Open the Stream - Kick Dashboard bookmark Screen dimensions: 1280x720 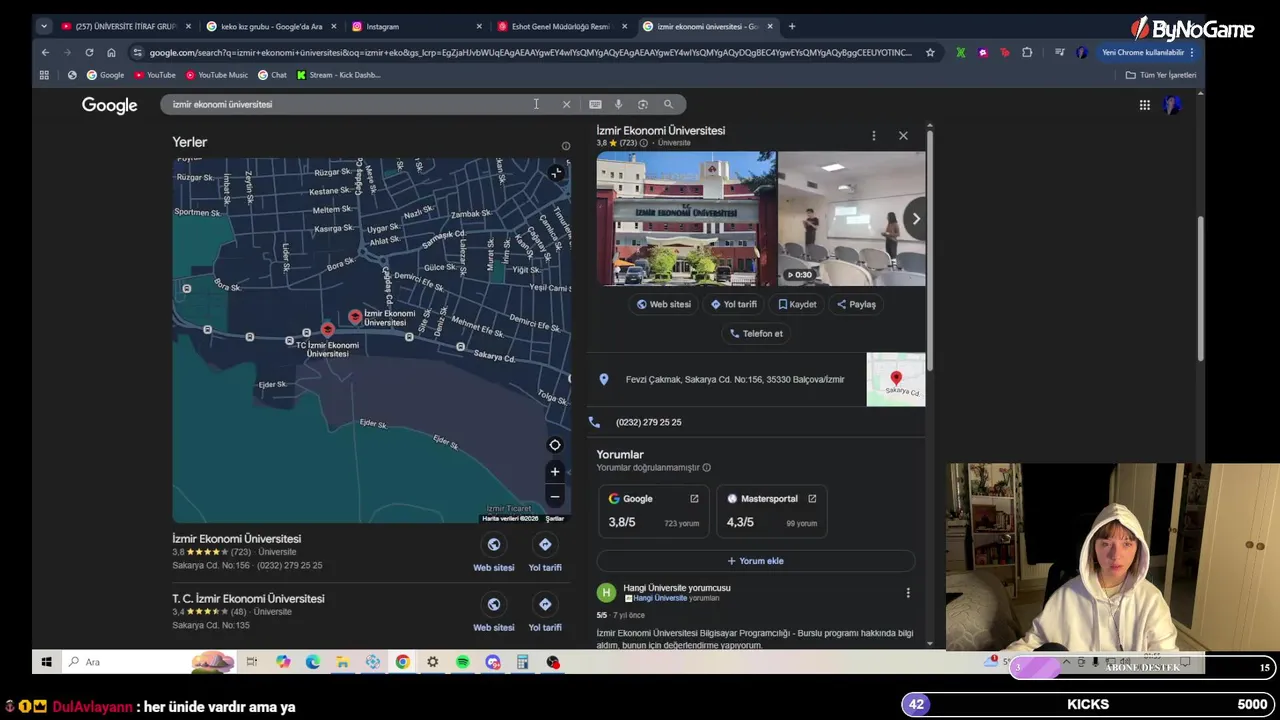[x=338, y=75]
